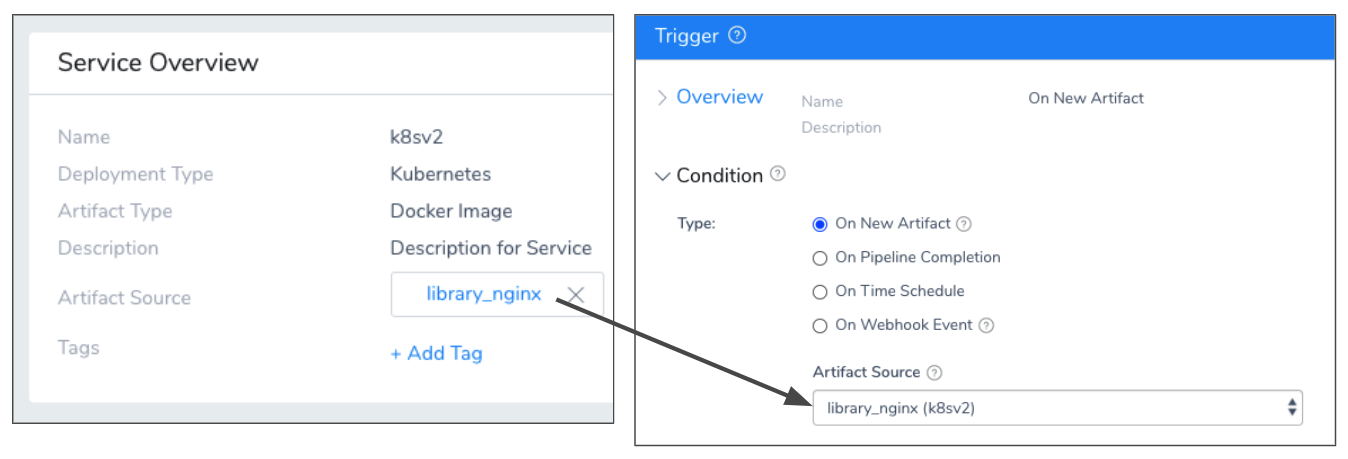The image size is (1348, 459).
Task: Click the Trigger dialog header bar
Action: 985,36
